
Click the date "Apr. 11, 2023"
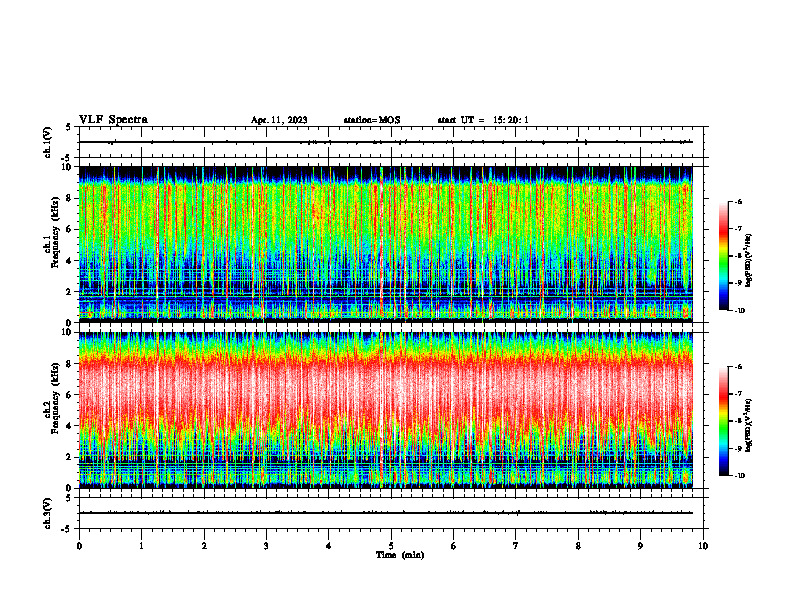pos(279,120)
